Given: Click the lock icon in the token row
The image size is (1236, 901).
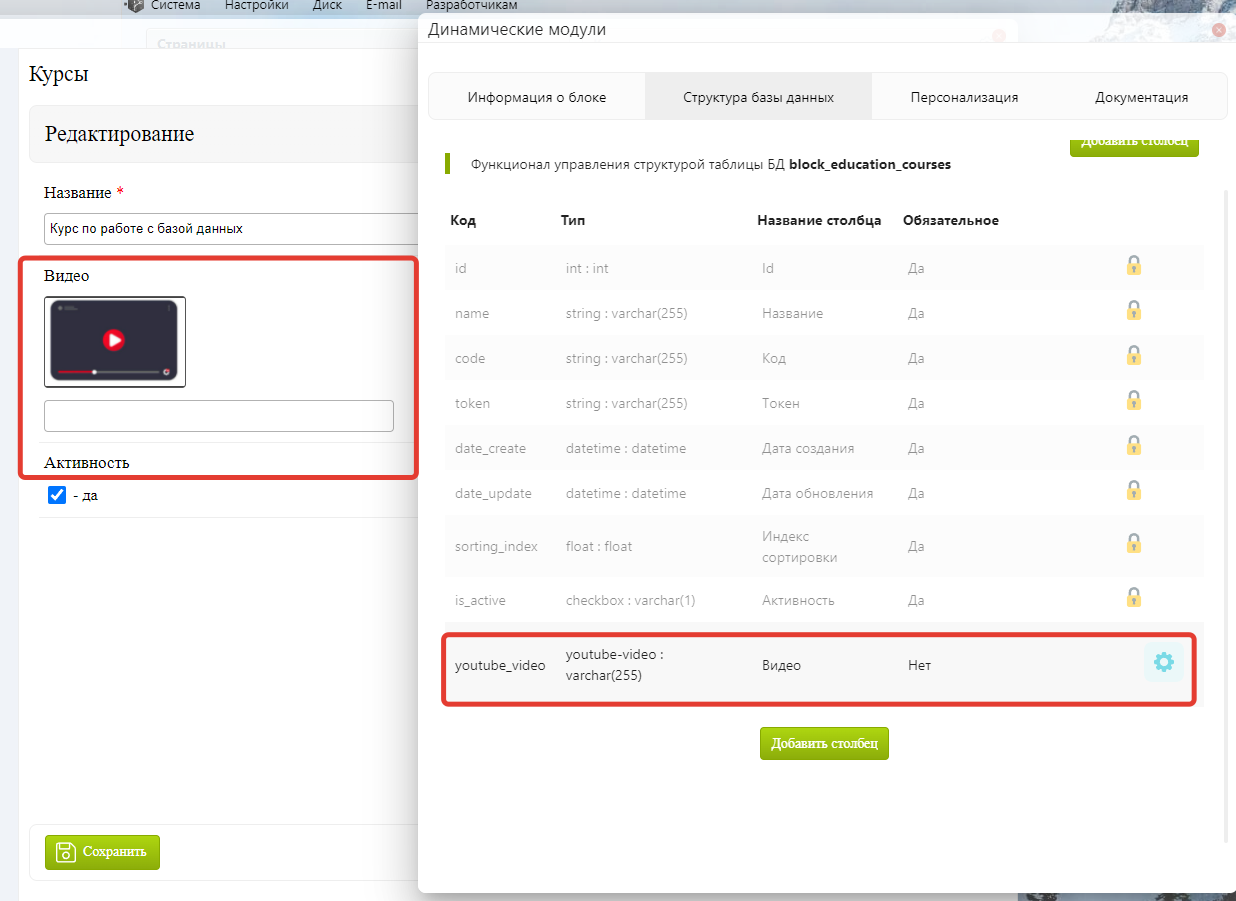Looking at the screenshot, I should tap(1133, 401).
